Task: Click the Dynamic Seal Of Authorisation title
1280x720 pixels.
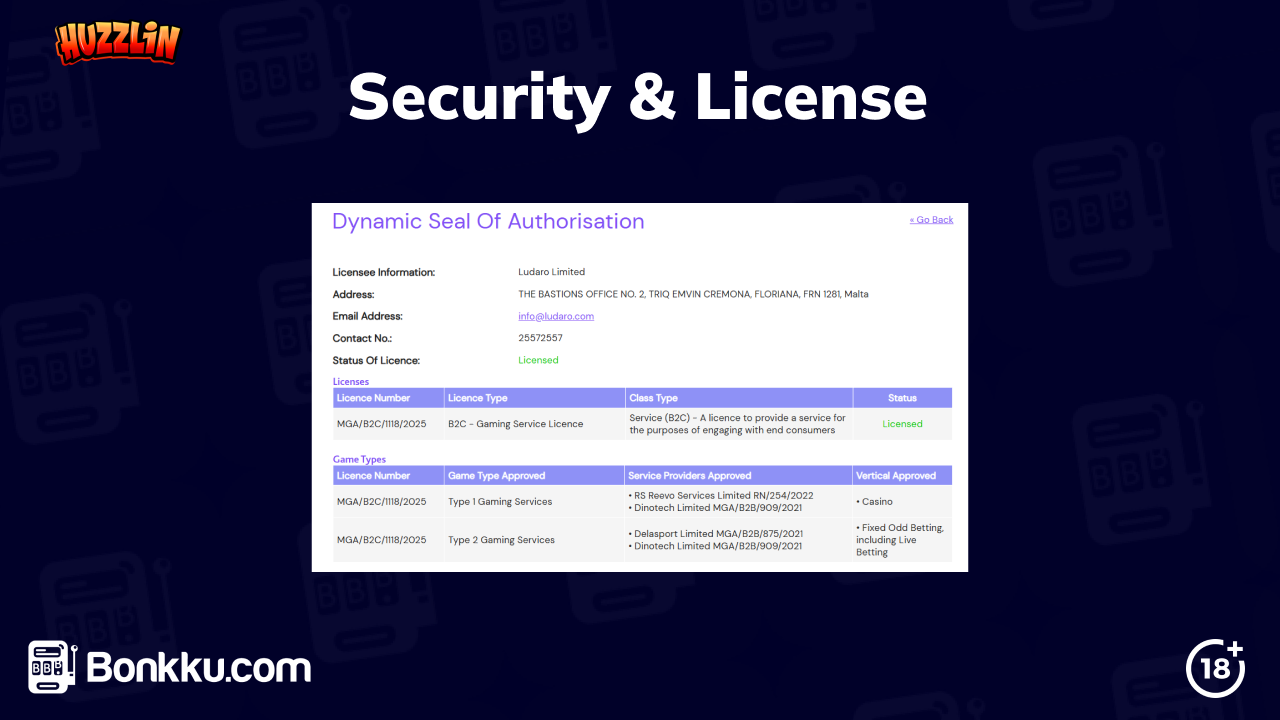Action: (x=488, y=221)
